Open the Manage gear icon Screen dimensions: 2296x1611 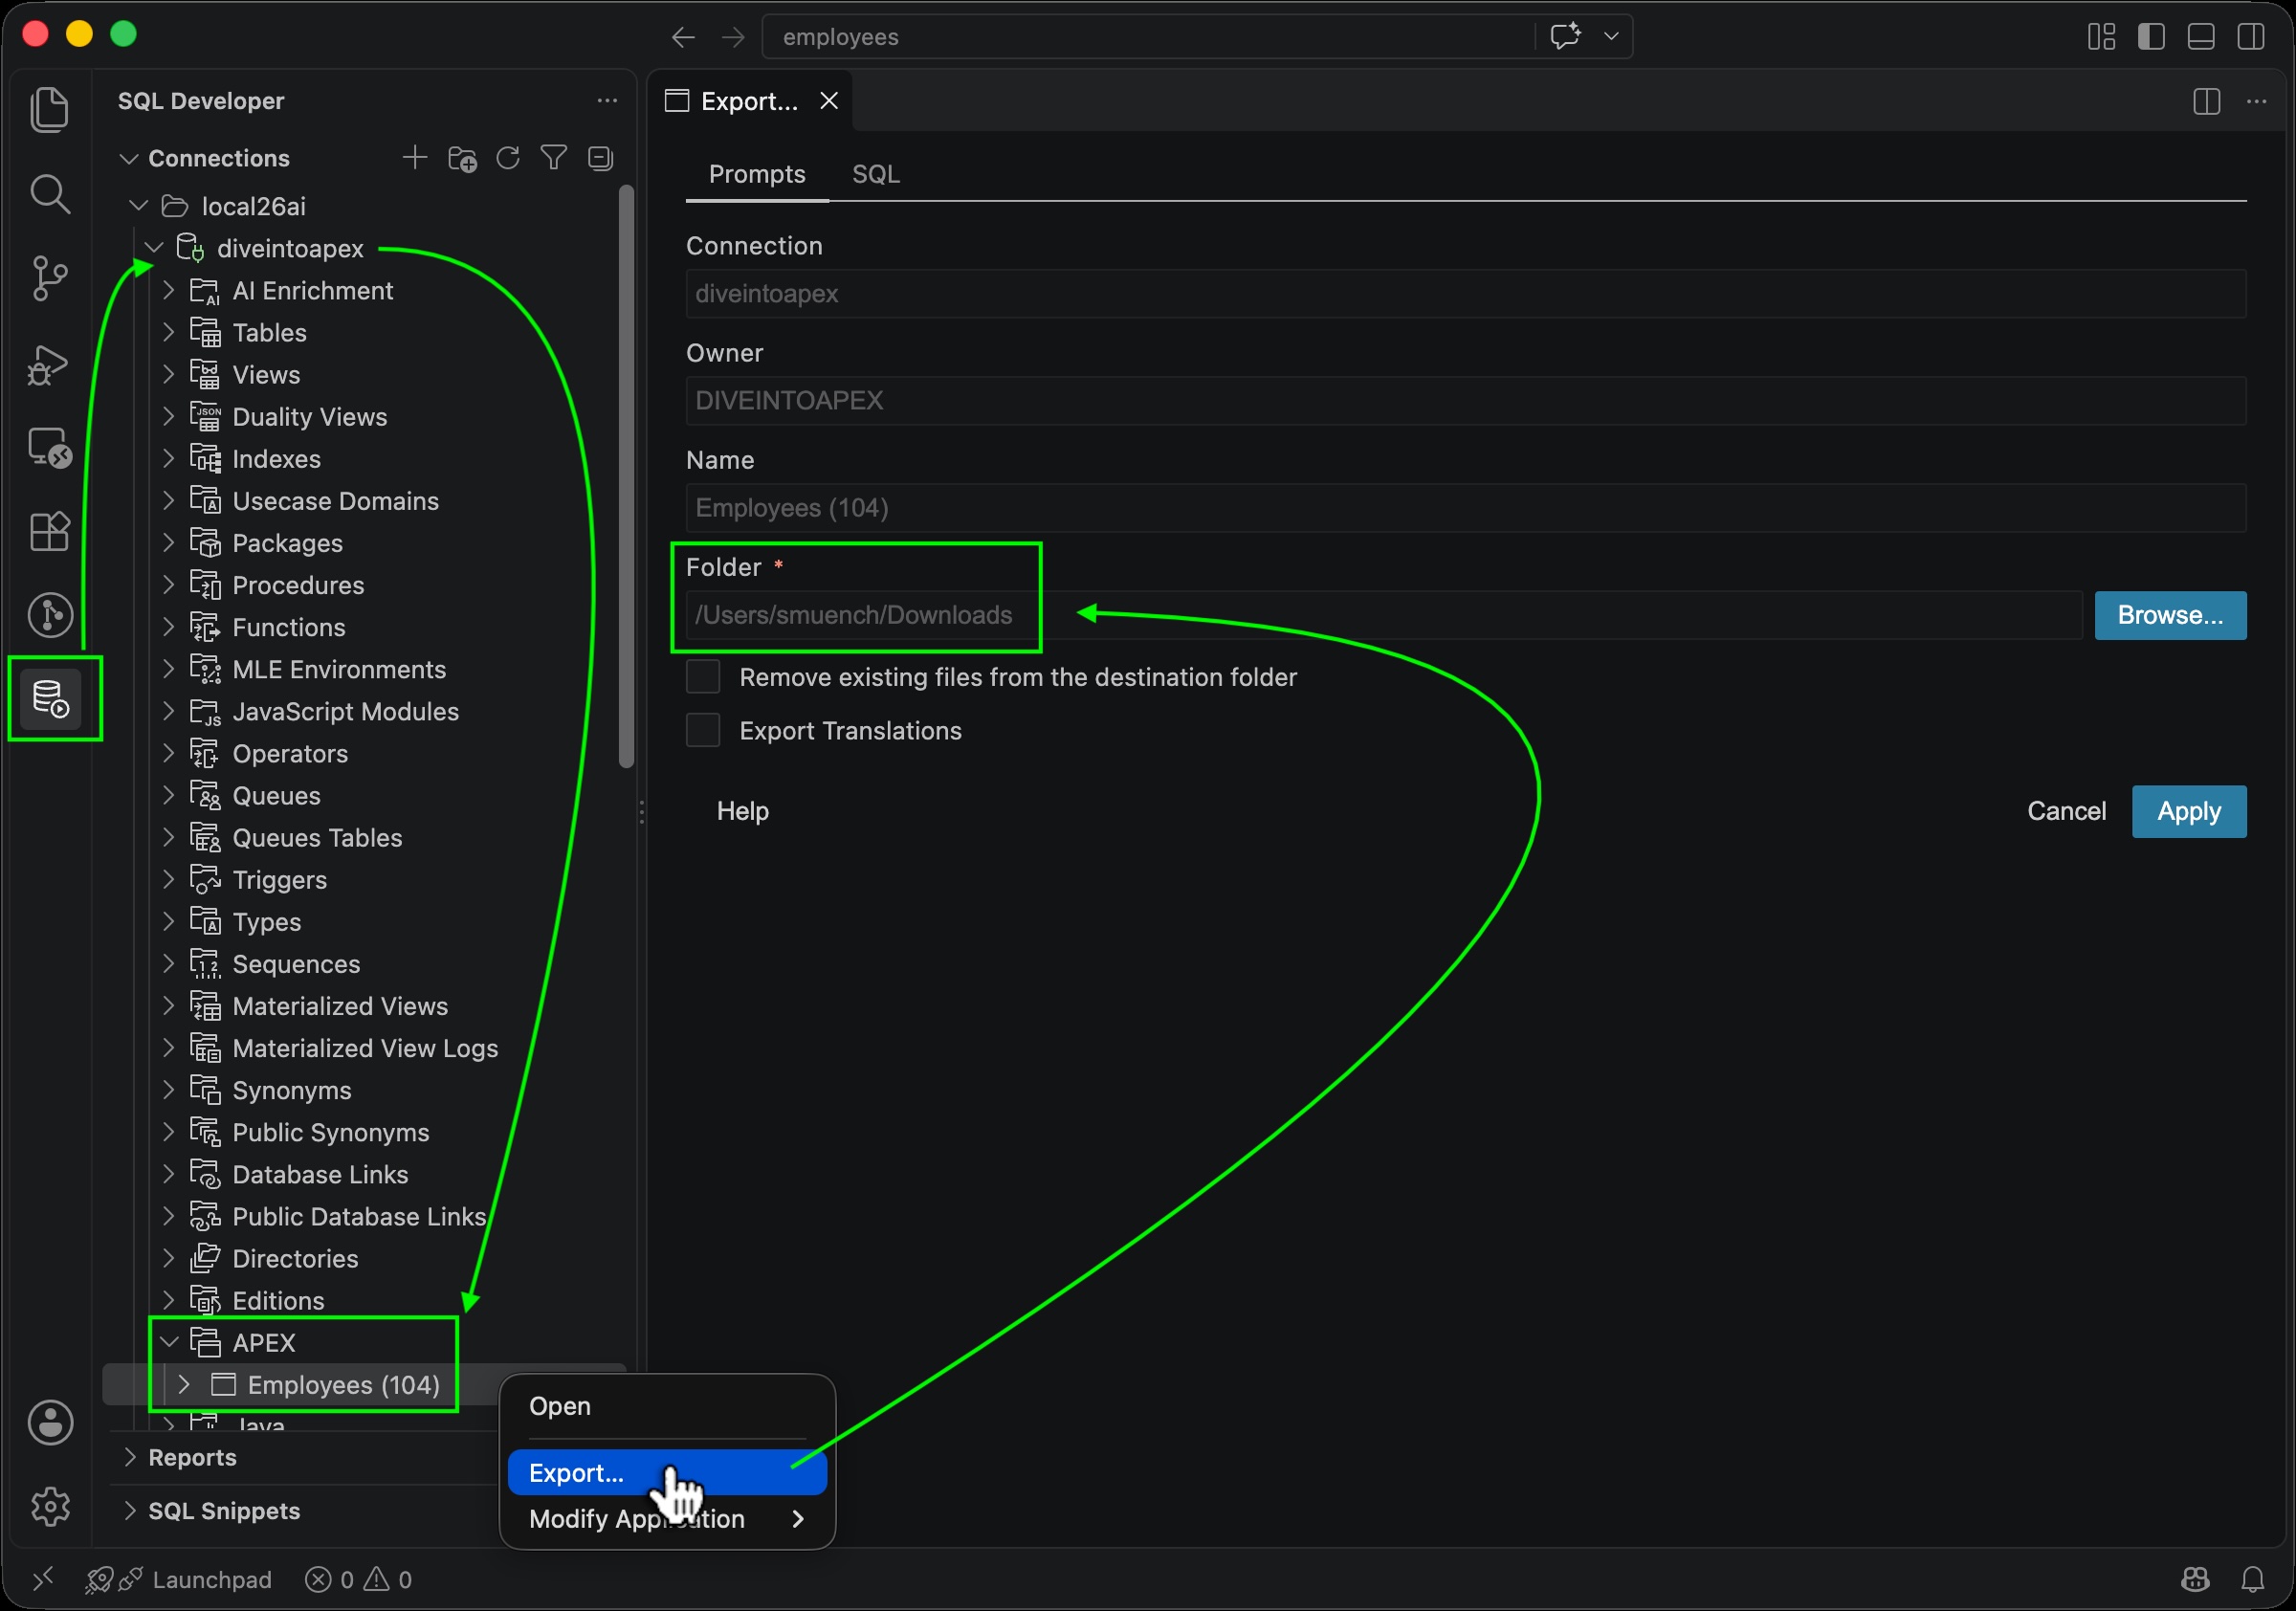[x=50, y=1506]
